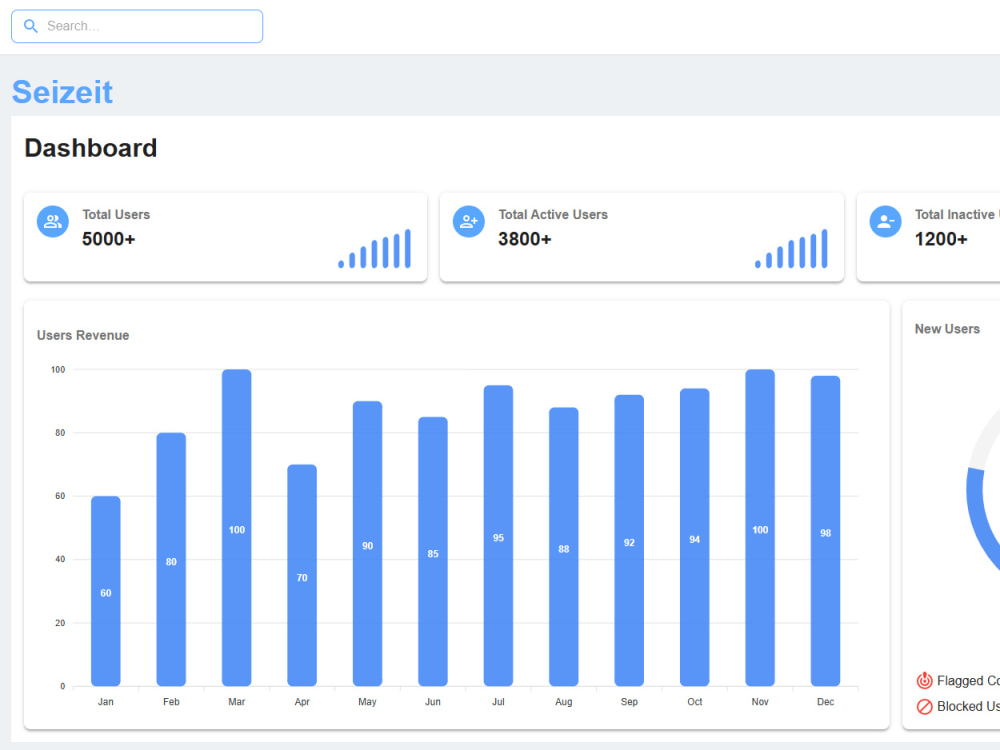This screenshot has height=750, width=1000.
Task: Click the Oct bar labeled 94
Action: click(695, 537)
